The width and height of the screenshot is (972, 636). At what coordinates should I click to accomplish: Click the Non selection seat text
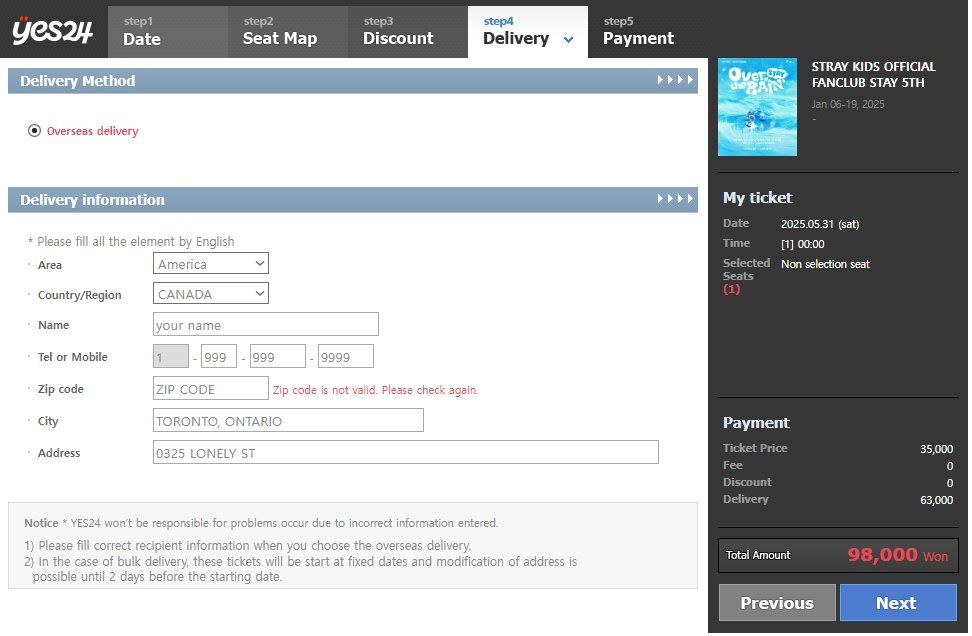coord(825,264)
